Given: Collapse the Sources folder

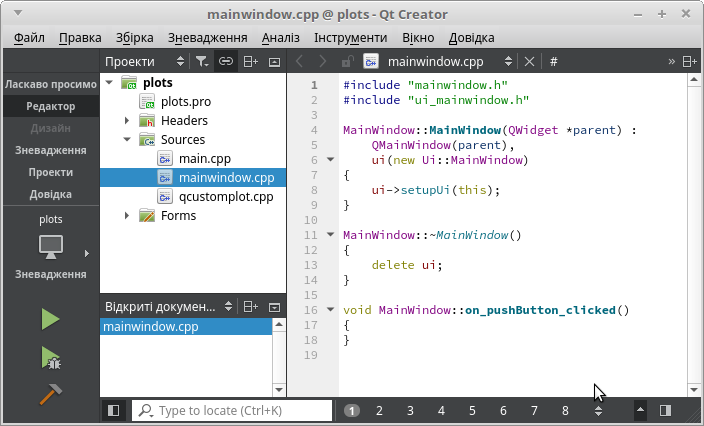Looking at the screenshot, I should coord(127,140).
